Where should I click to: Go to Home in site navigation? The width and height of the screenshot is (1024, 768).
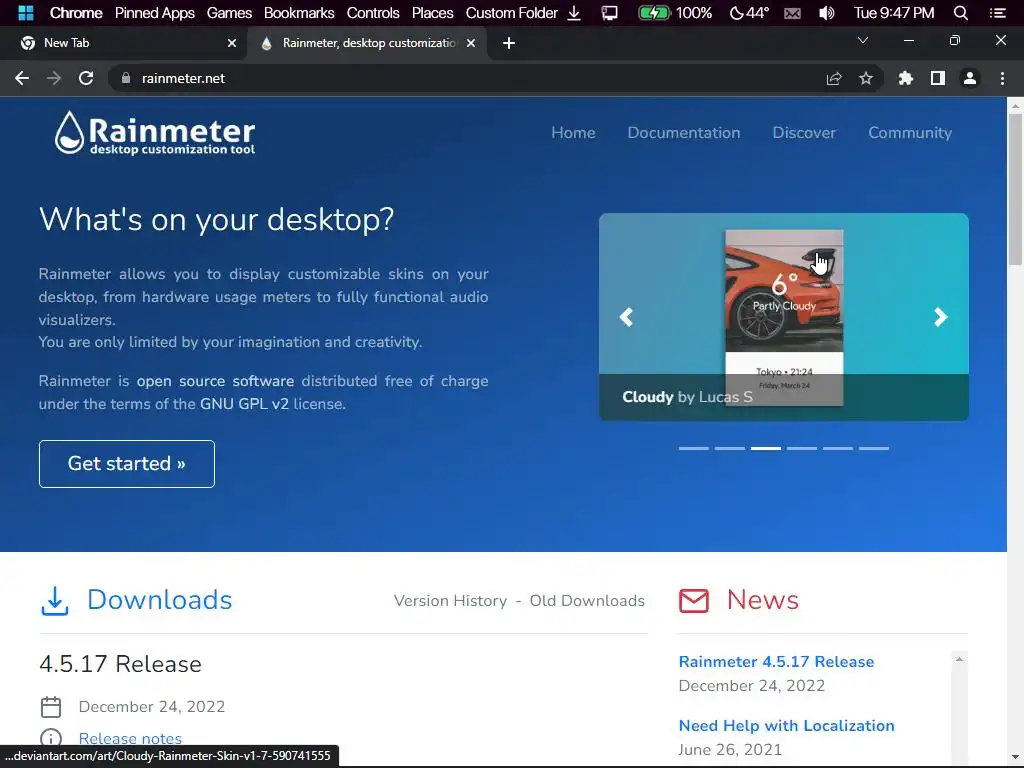point(573,133)
